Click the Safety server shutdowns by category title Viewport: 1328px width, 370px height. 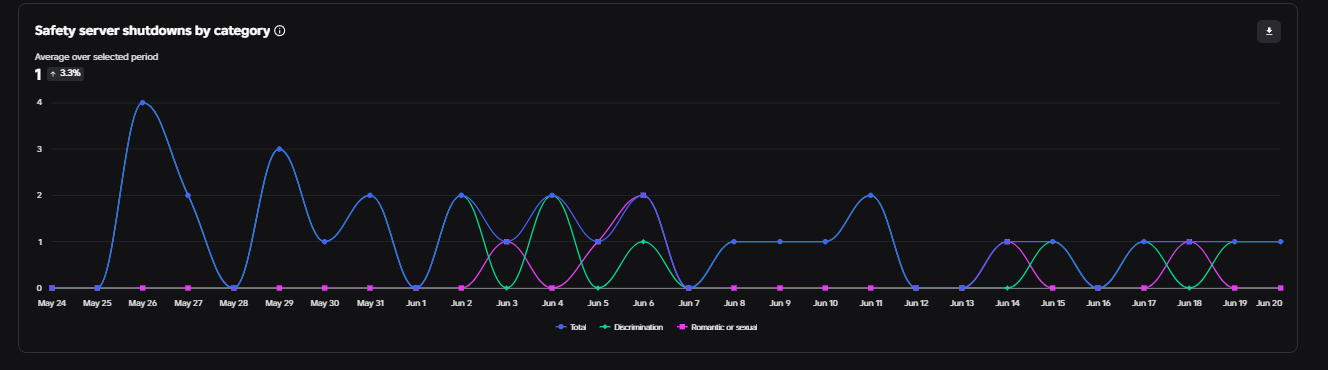click(x=152, y=31)
